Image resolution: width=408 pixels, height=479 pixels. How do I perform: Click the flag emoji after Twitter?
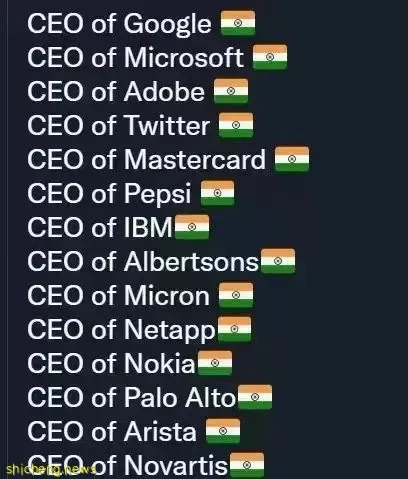[236, 125]
